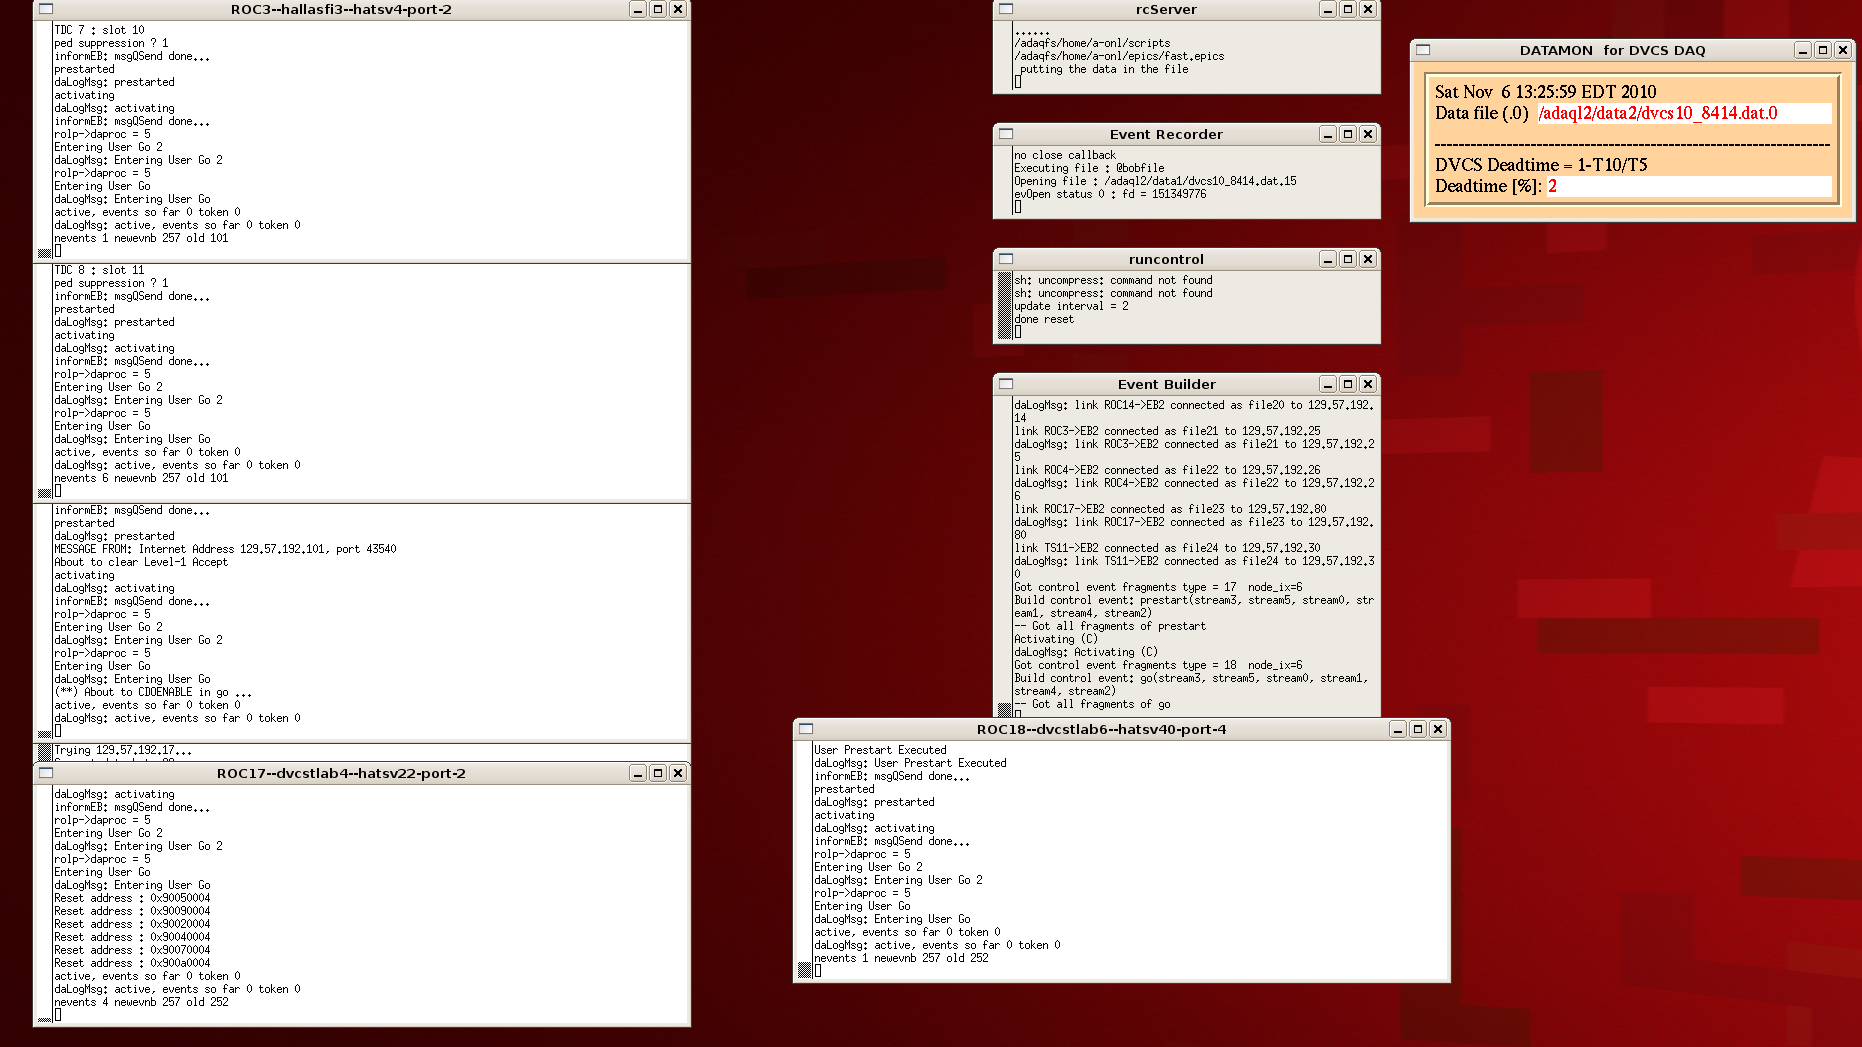Click the runcontrol terminal scrollbar

point(1005,305)
